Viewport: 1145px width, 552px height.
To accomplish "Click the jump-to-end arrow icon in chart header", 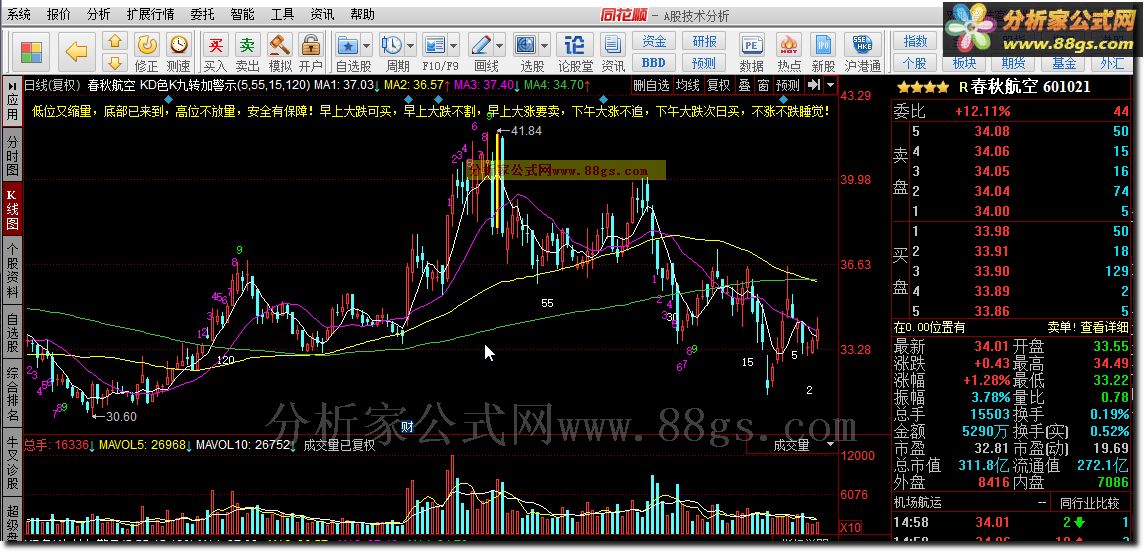I will coord(815,85).
